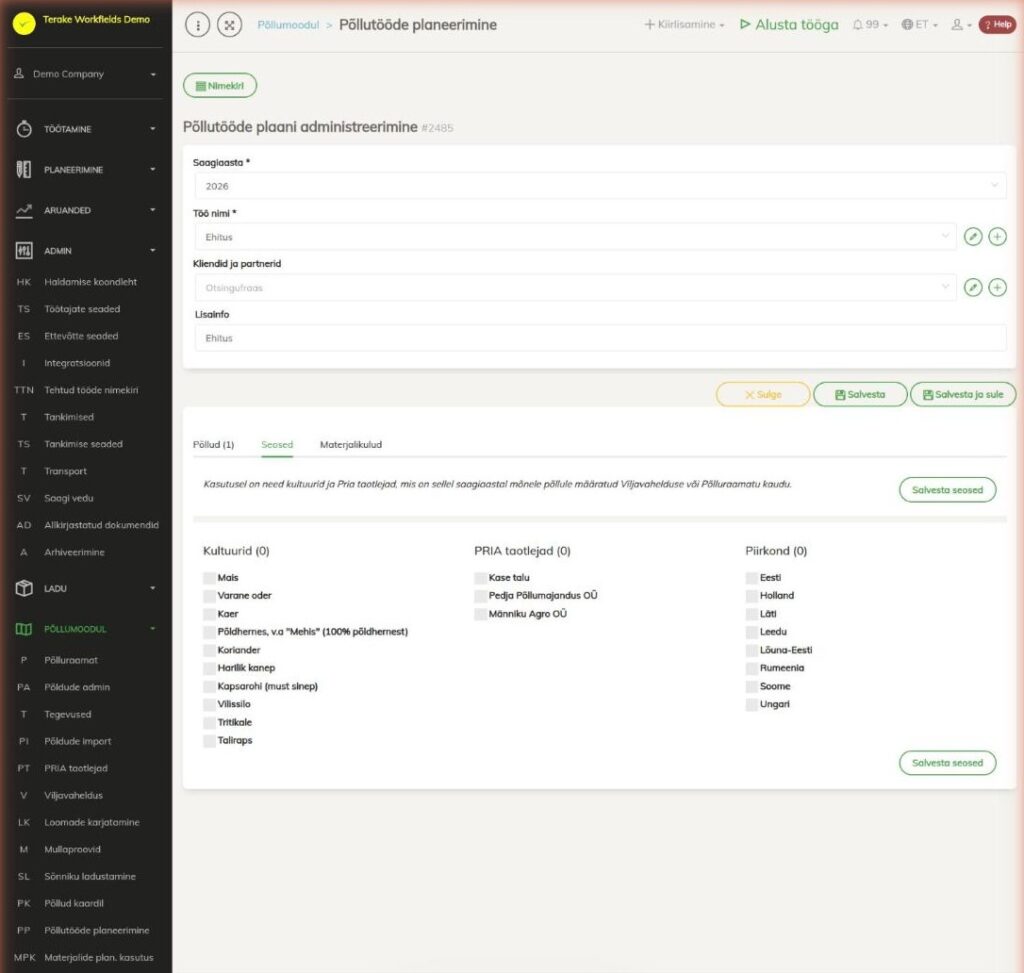Open the Kliendid ja partnerid search dropdown
1024x973 pixels.
pyautogui.click(x=575, y=287)
